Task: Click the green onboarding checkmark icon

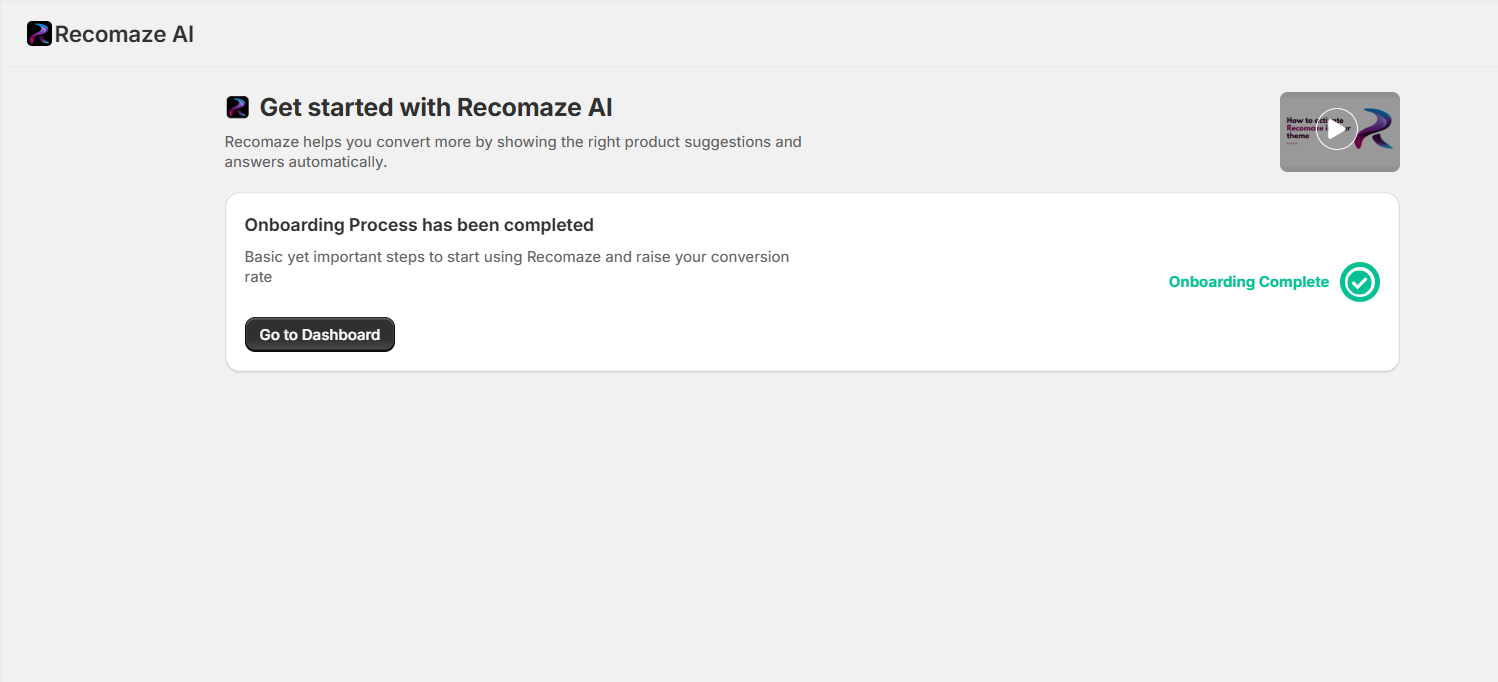Action: pyautogui.click(x=1359, y=282)
